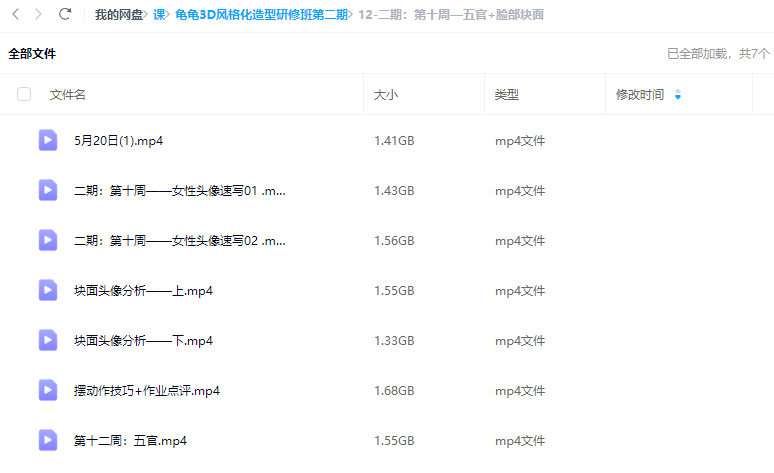Image resolution: width=774 pixels, height=473 pixels.
Task: Click video icon of 5月20日(1).mp4
Action: [x=47, y=140]
